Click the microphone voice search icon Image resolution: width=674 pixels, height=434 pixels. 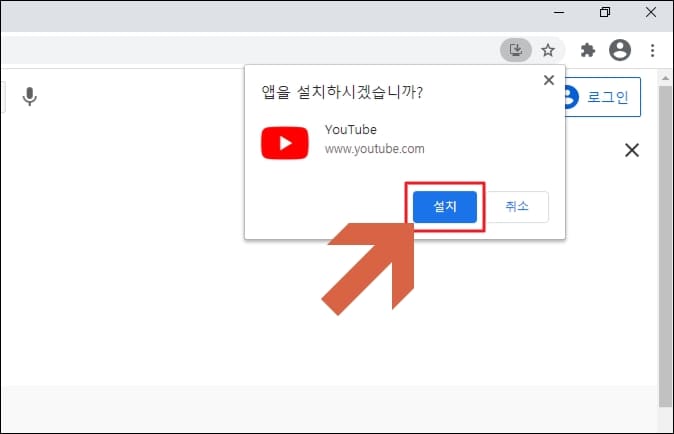30,96
